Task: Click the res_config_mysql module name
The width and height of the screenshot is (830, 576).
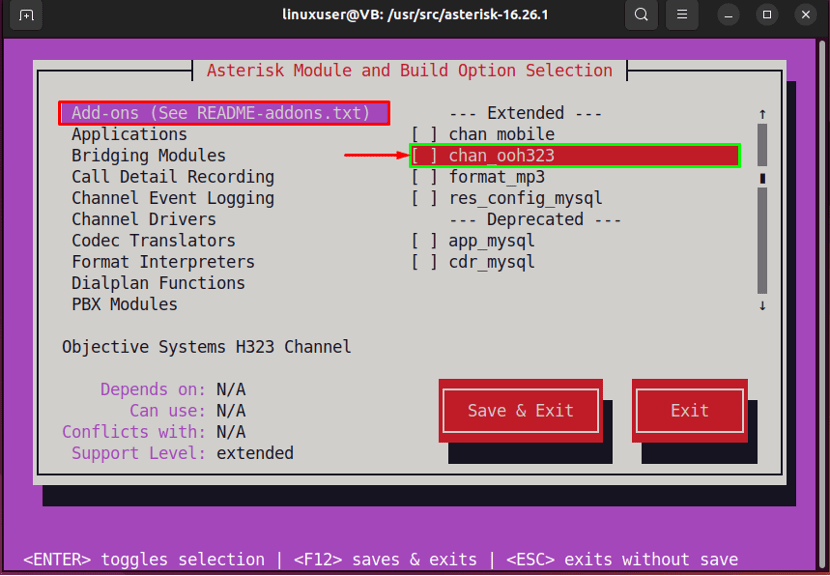Action: (x=526, y=199)
